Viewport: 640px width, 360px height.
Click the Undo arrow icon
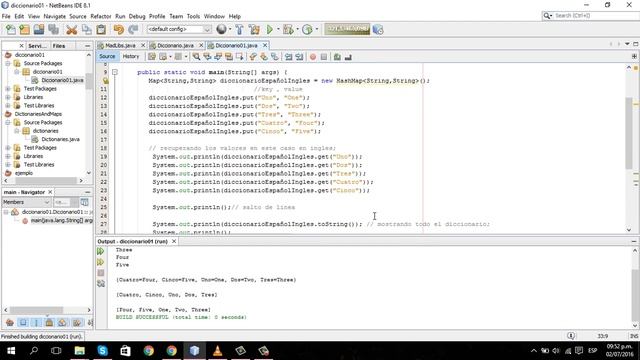tap(118, 29)
